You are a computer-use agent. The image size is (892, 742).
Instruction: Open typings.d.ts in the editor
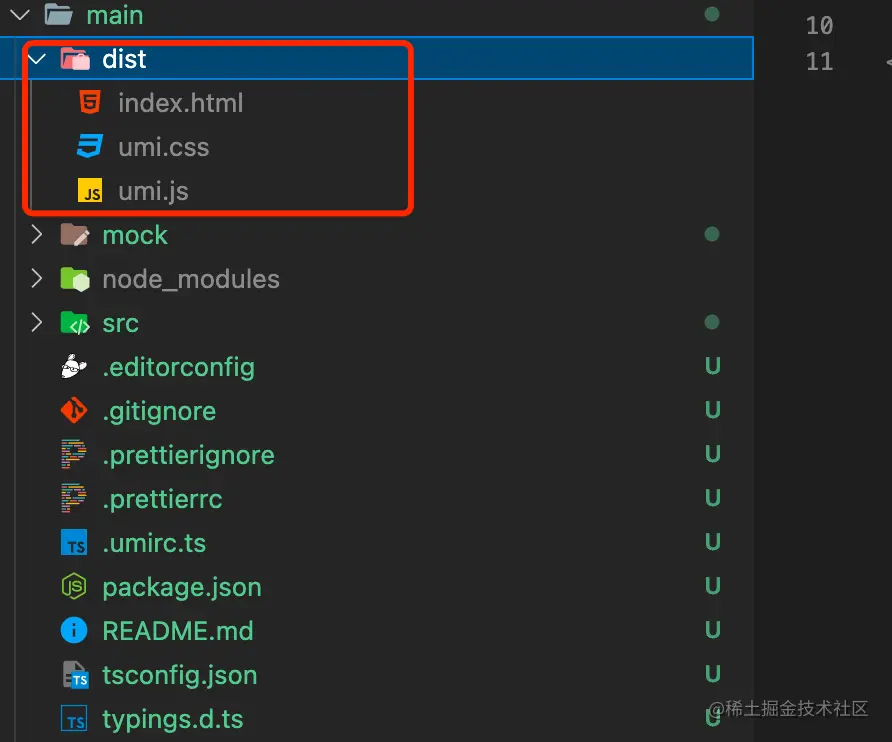[172, 719]
